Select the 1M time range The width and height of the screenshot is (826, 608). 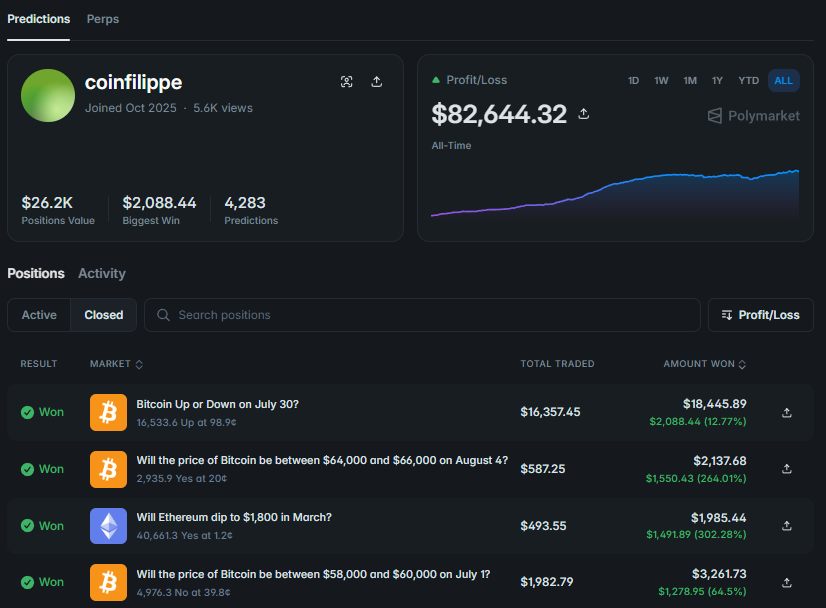coord(690,81)
